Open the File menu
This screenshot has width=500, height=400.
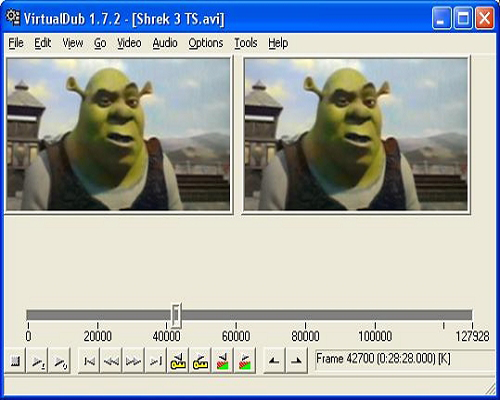pyautogui.click(x=16, y=43)
